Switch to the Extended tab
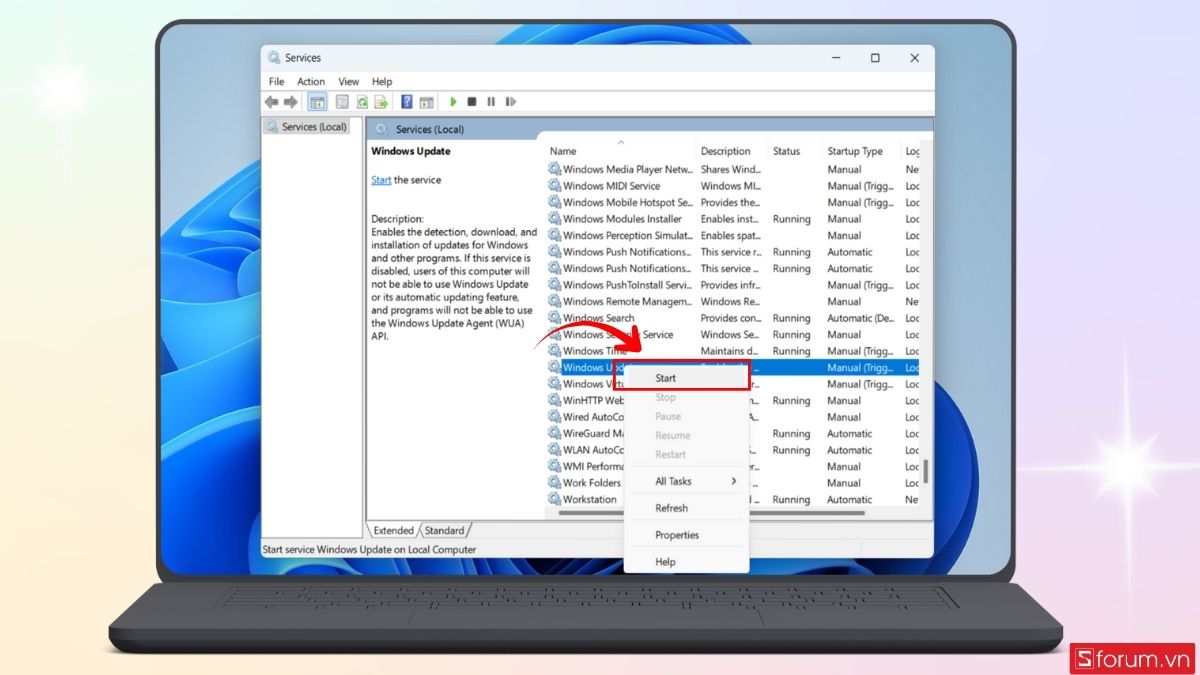 click(x=393, y=530)
